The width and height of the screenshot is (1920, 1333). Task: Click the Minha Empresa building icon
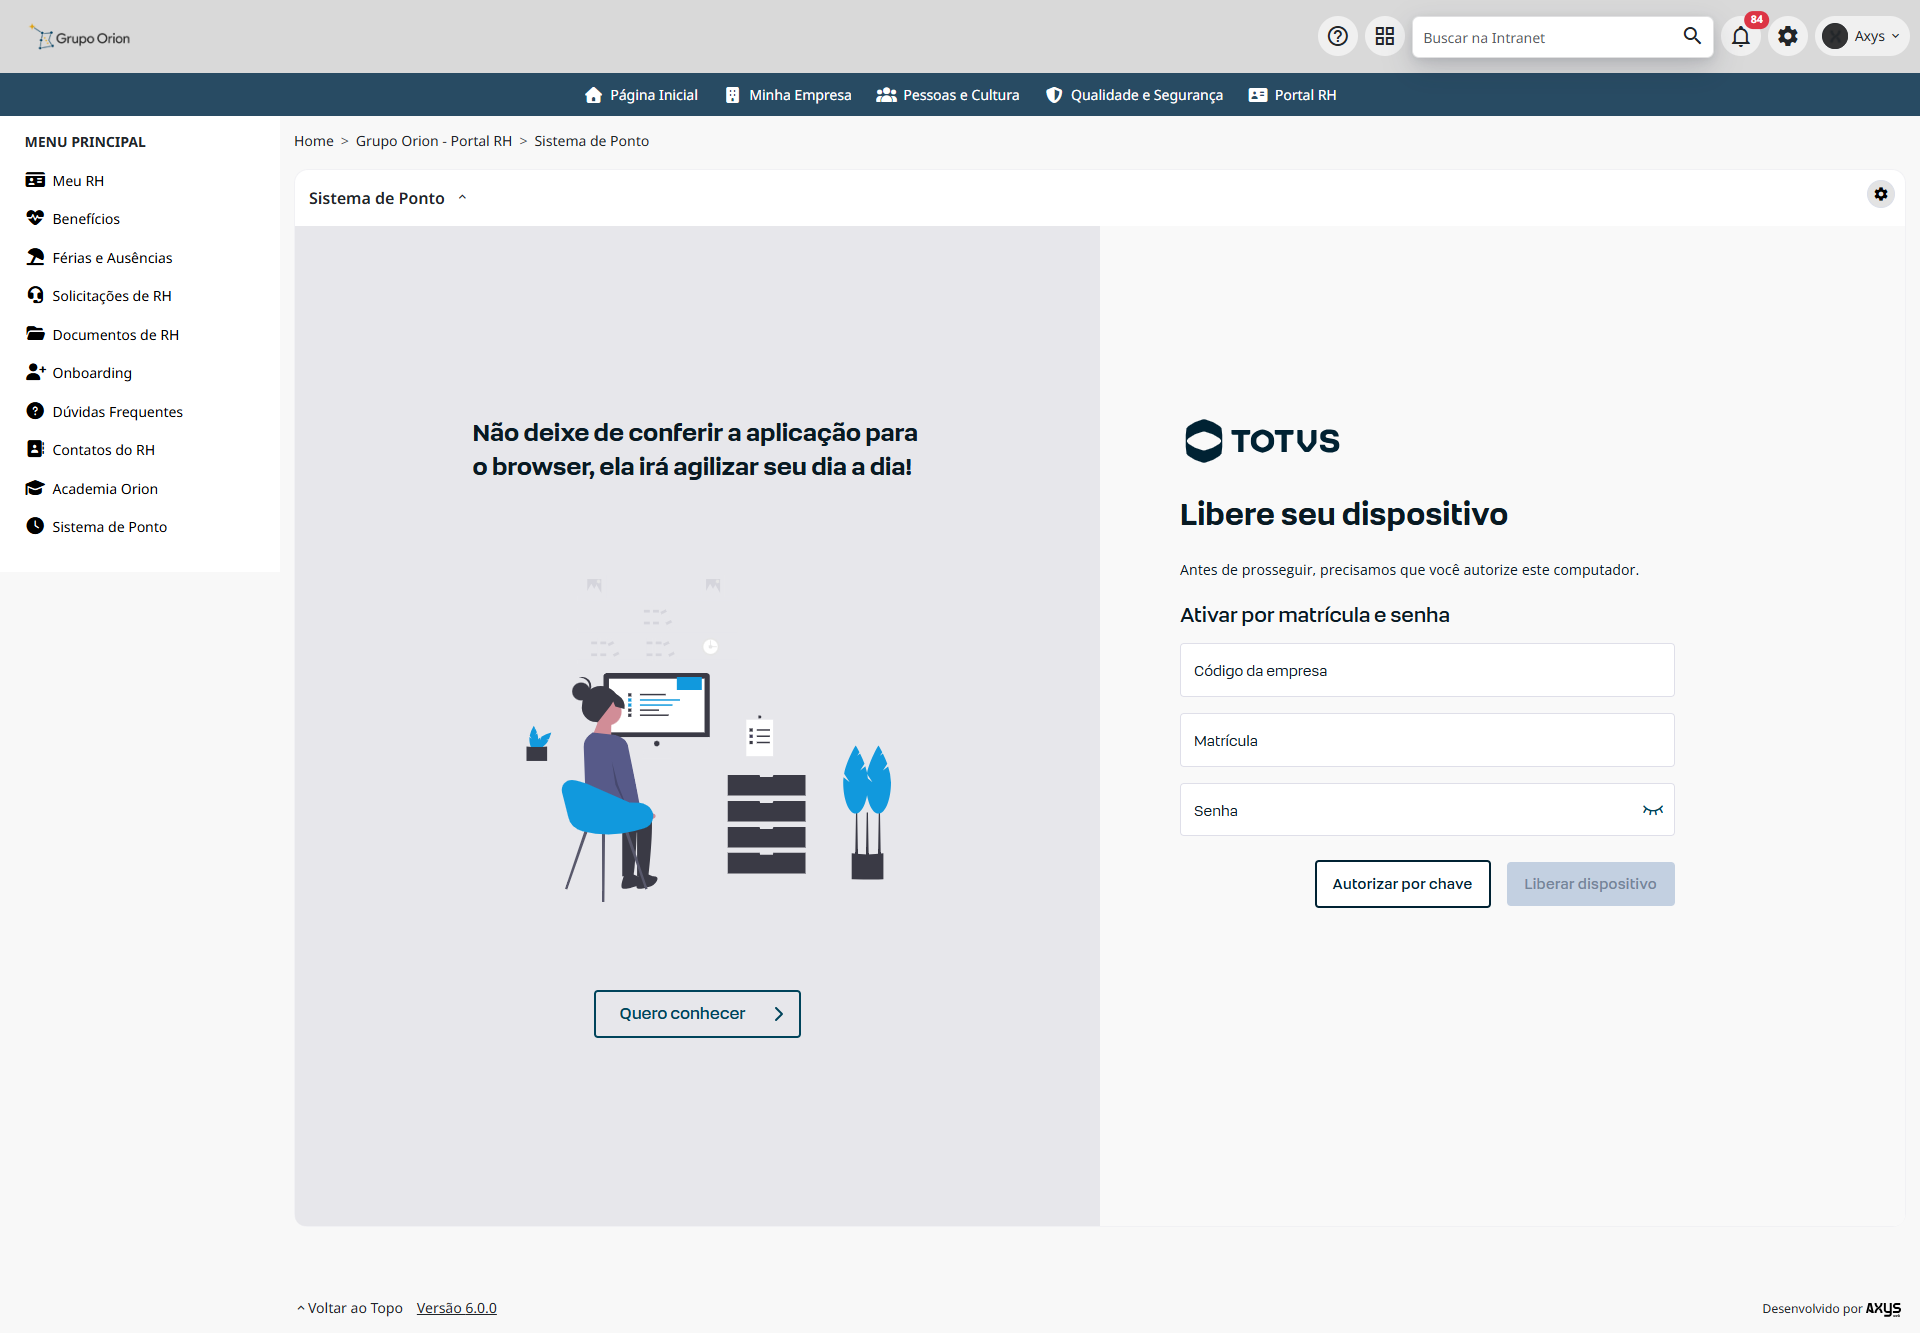(732, 95)
